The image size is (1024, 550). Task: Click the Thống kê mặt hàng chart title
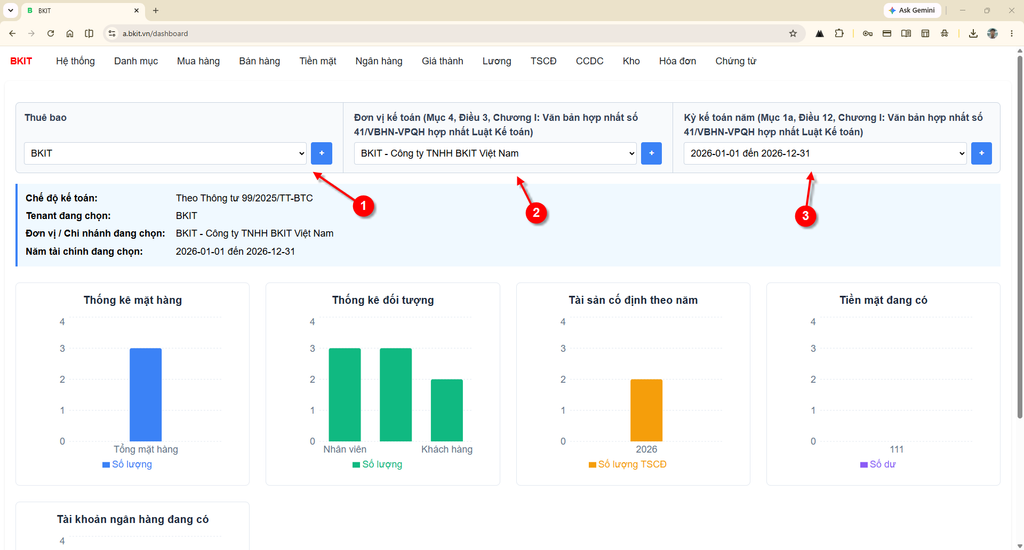point(133,300)
